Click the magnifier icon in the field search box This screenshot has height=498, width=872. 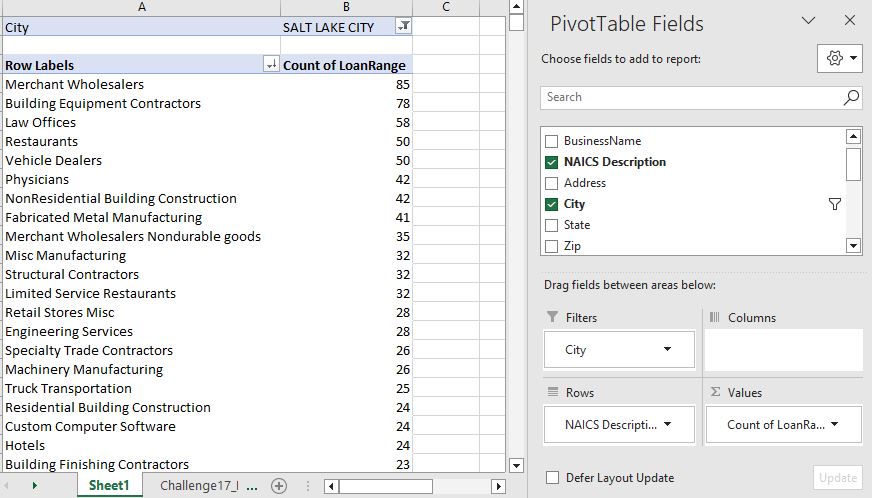851,97
